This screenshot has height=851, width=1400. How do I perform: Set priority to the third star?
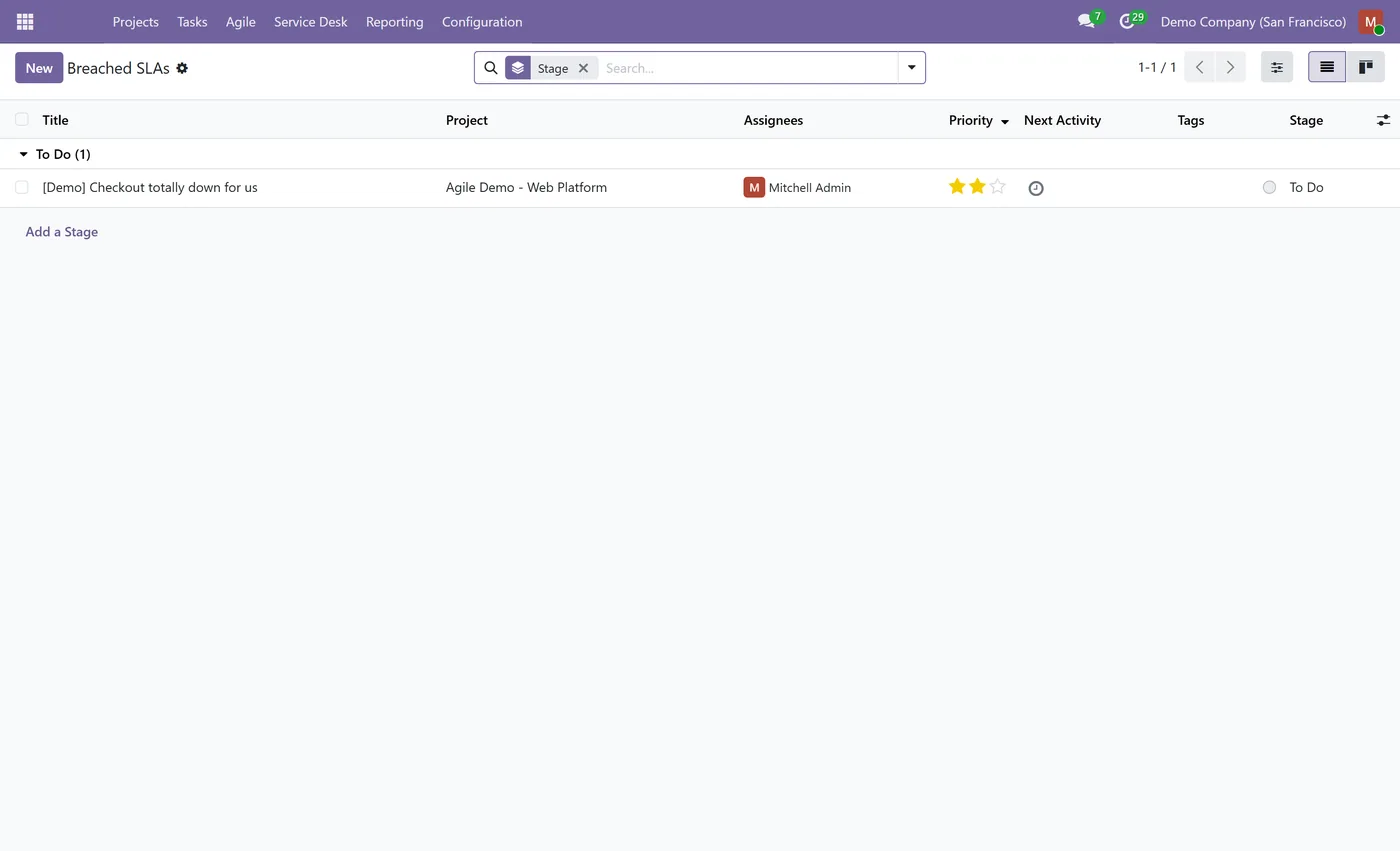997,187
